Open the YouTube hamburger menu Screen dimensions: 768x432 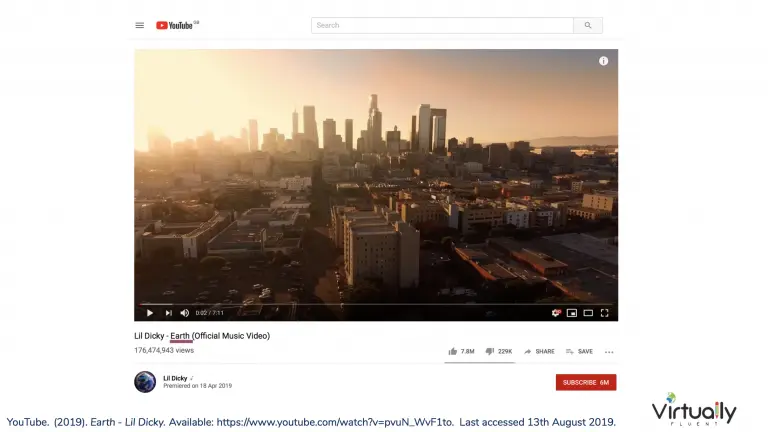click(x=140, y=25)
